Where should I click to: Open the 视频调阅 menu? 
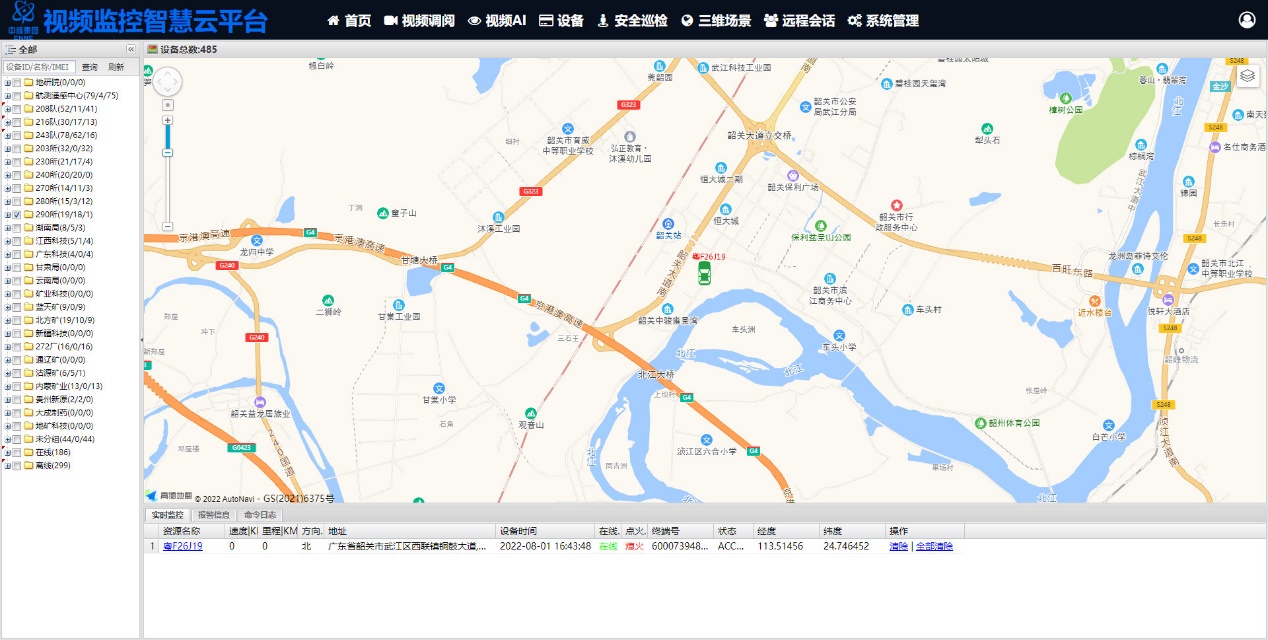pyautogui.click(x=419, y=21)
